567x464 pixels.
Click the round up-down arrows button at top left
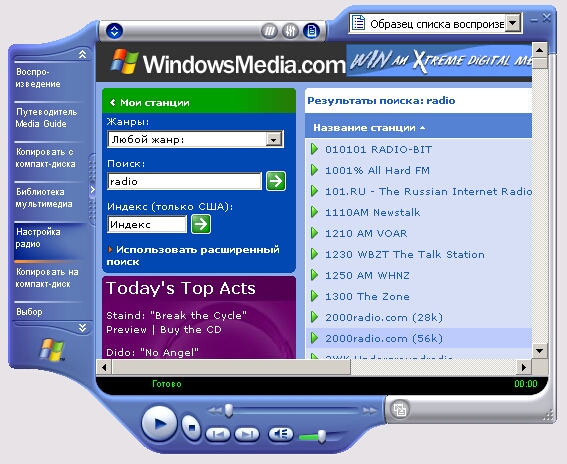coord(114,31)
